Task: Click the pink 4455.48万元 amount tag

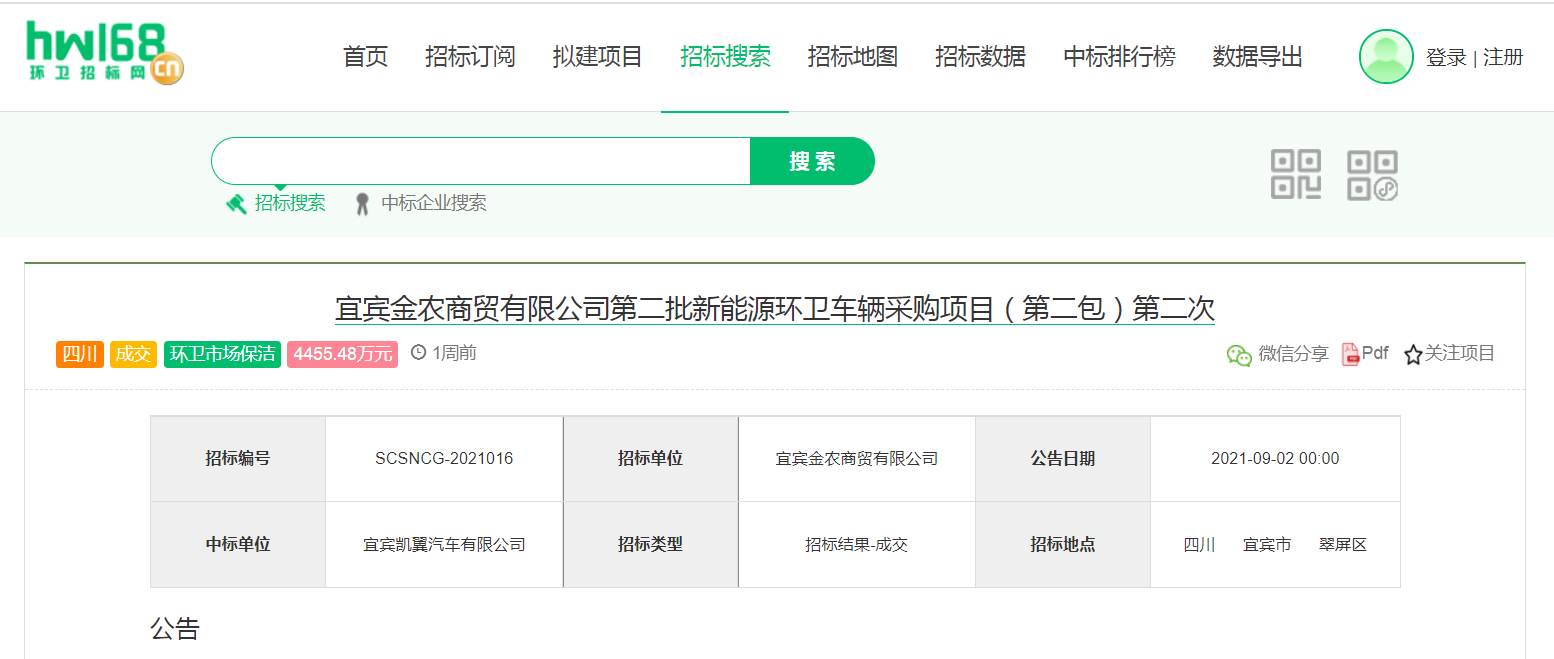Action: (x=342, y=354)
